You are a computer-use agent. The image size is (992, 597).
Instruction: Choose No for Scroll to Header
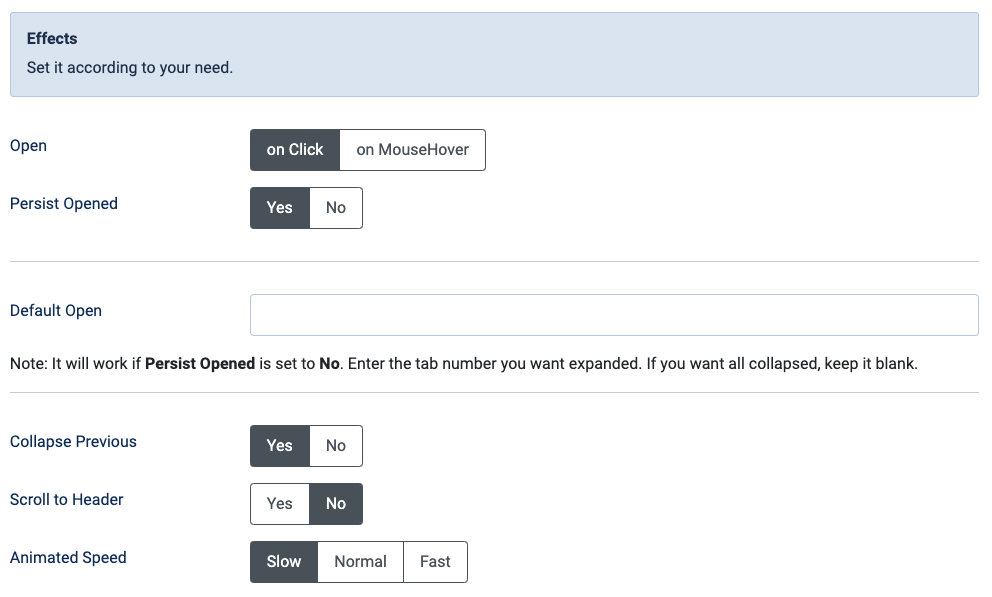tap(336, 504)
